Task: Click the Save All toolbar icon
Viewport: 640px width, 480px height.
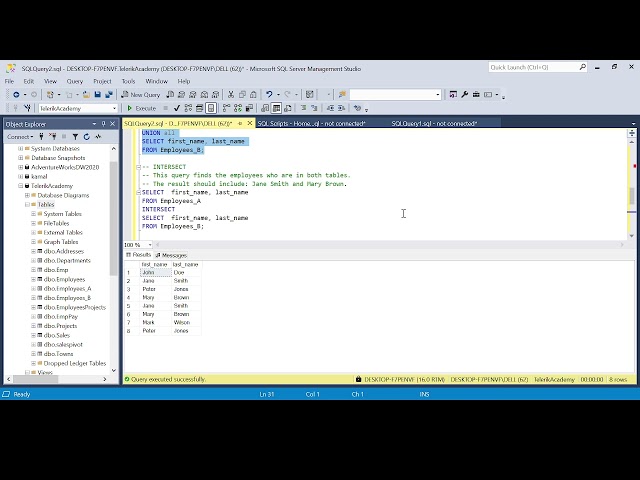Action: (109, 95)
